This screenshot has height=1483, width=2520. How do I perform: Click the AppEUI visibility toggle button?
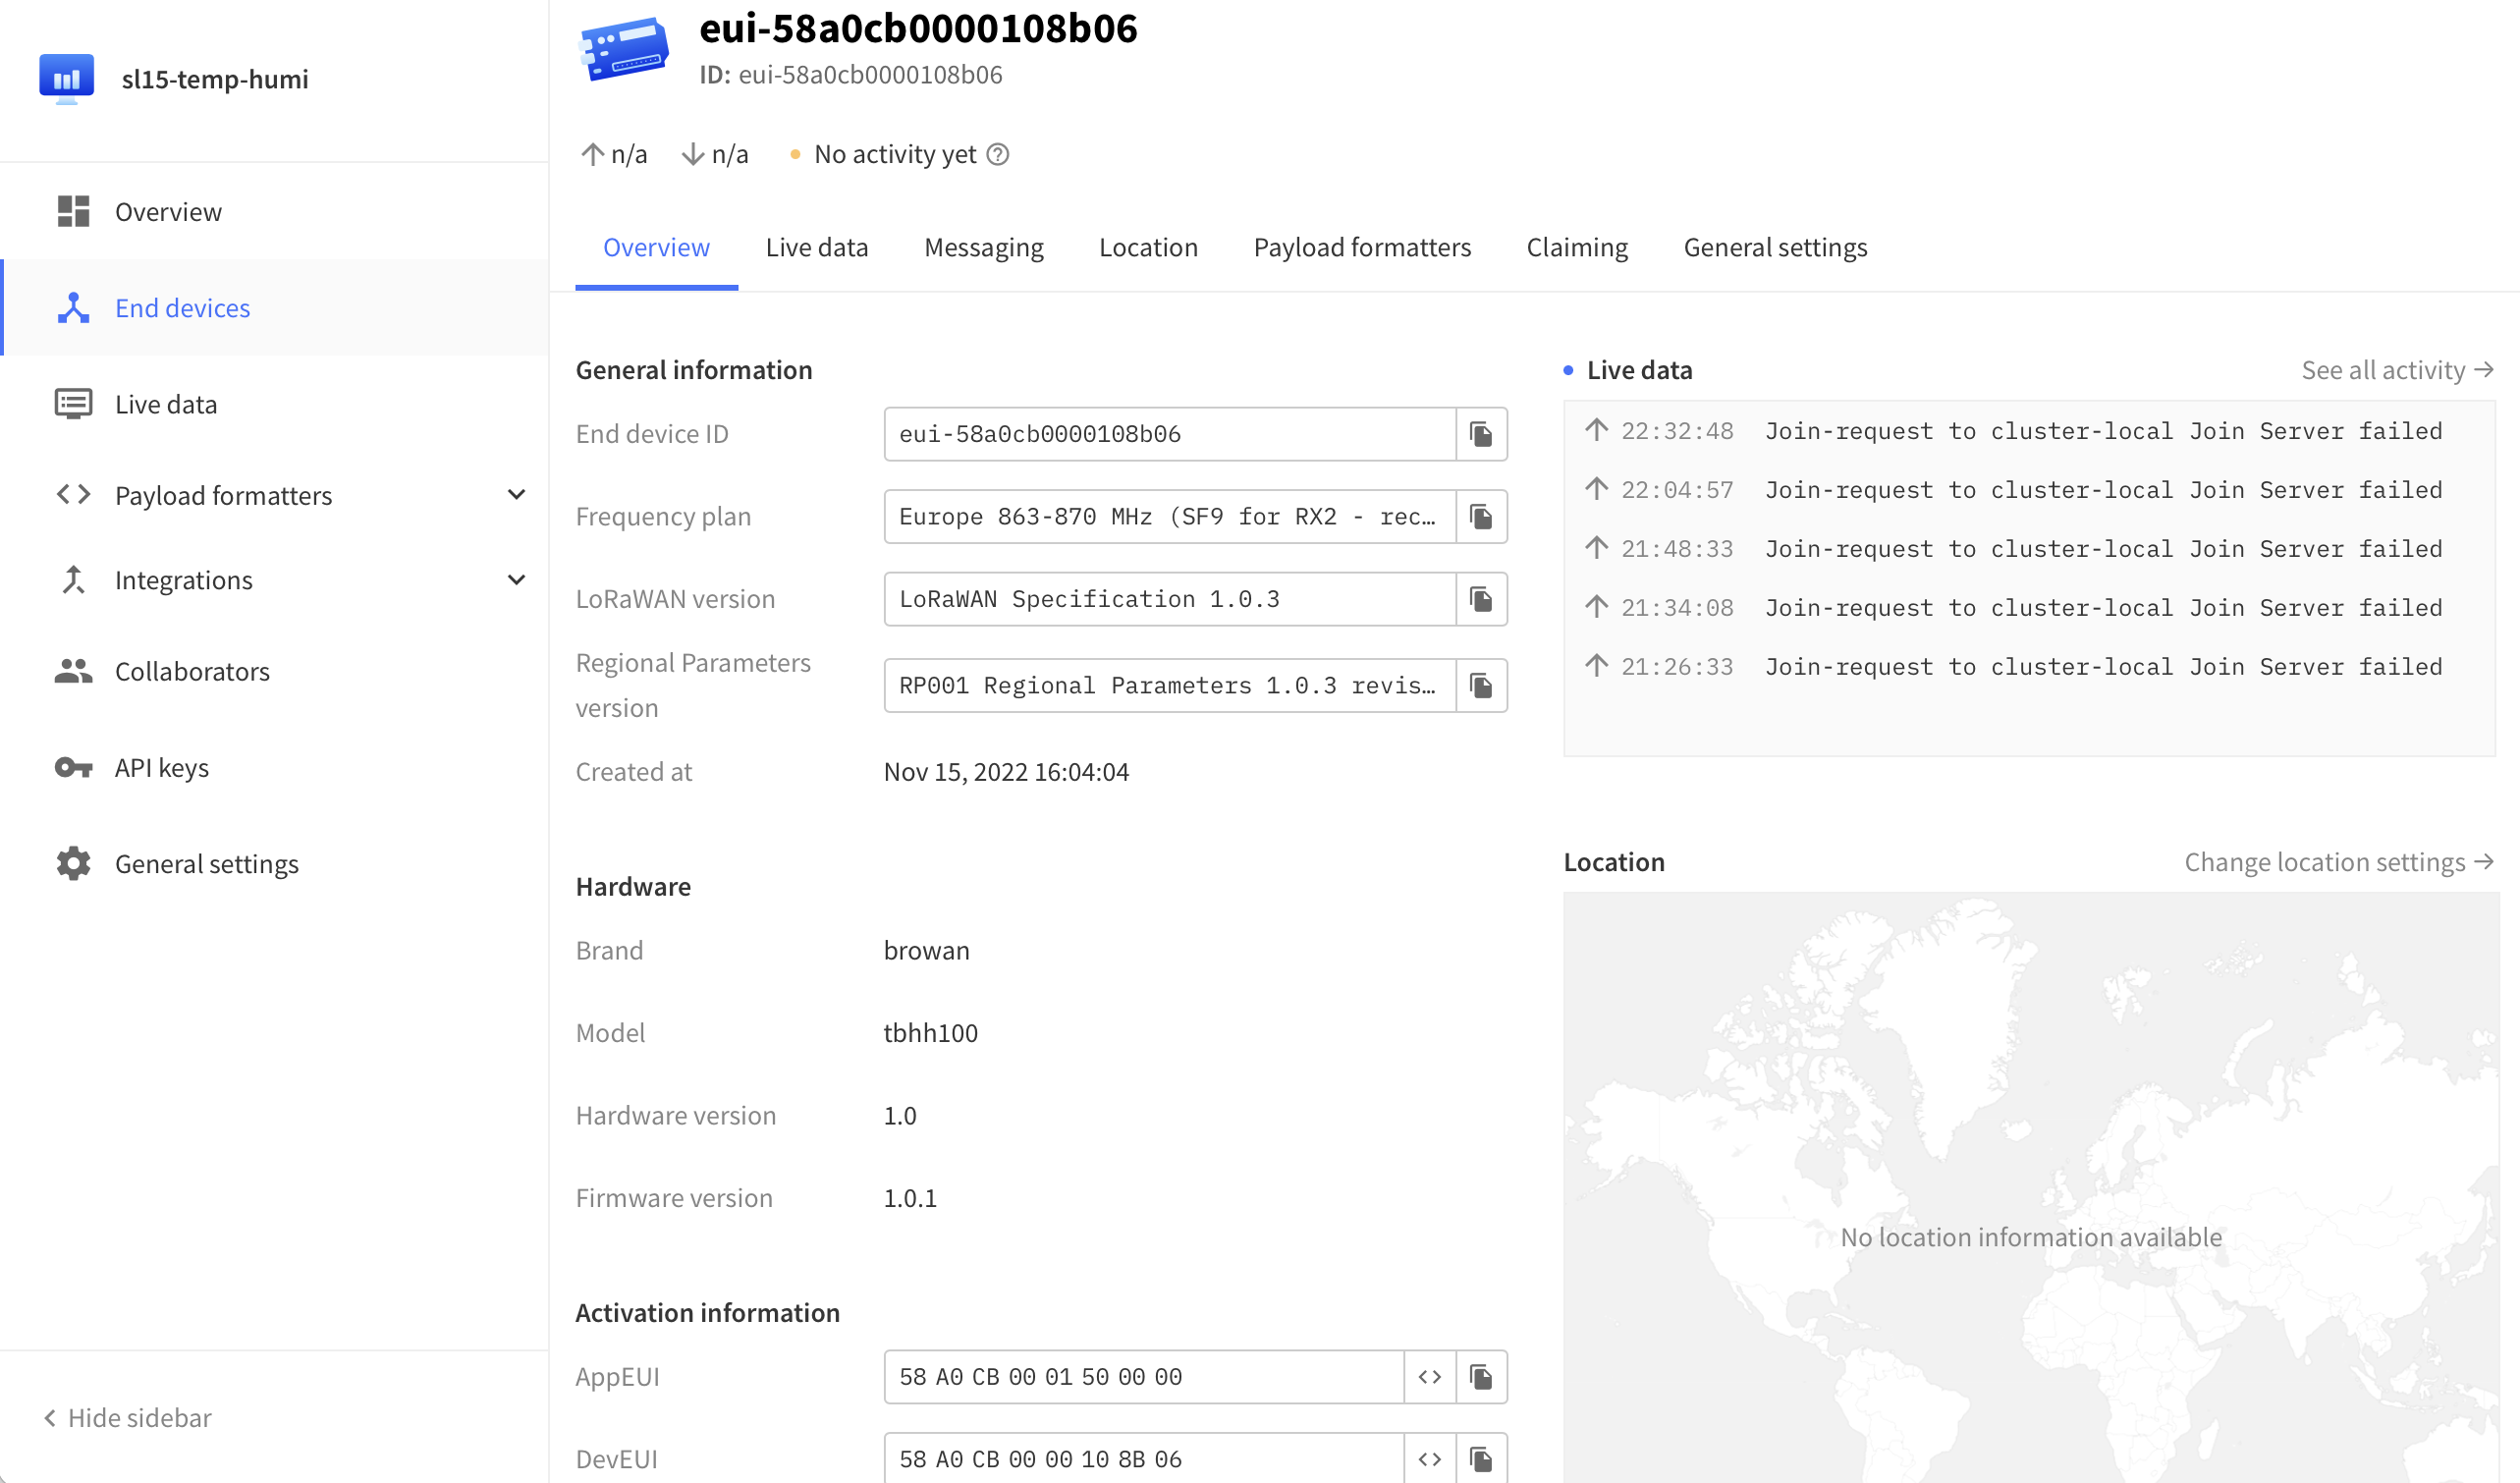(1430, 1377)
